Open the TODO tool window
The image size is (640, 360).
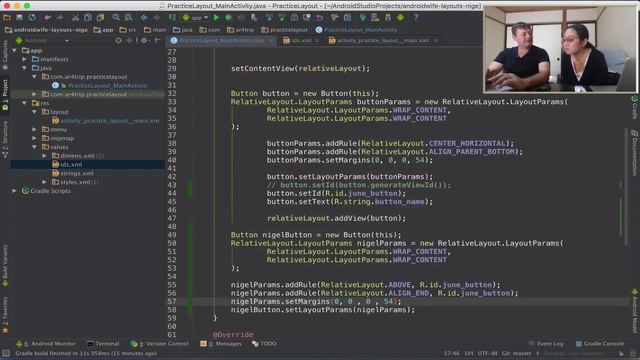(264, 344)
